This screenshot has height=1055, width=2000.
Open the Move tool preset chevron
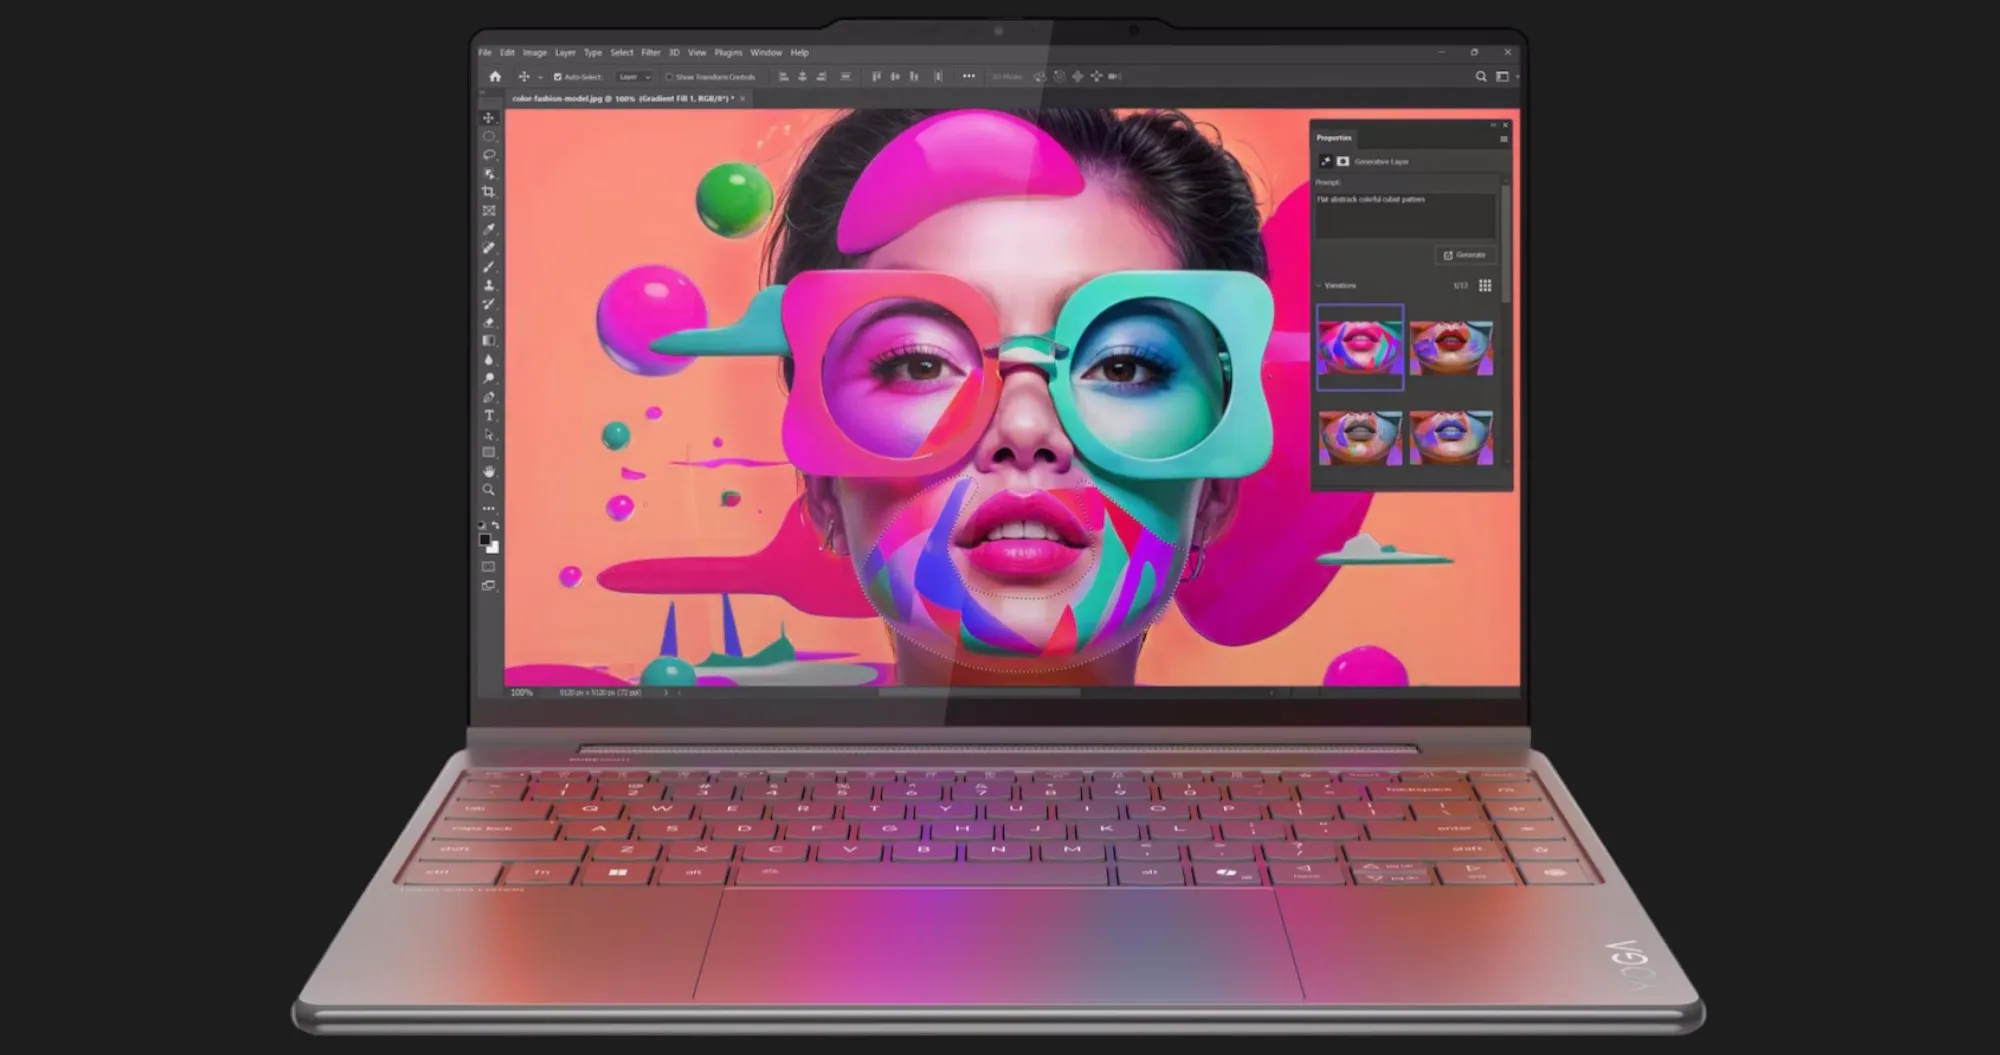click(x=540, y=77)
